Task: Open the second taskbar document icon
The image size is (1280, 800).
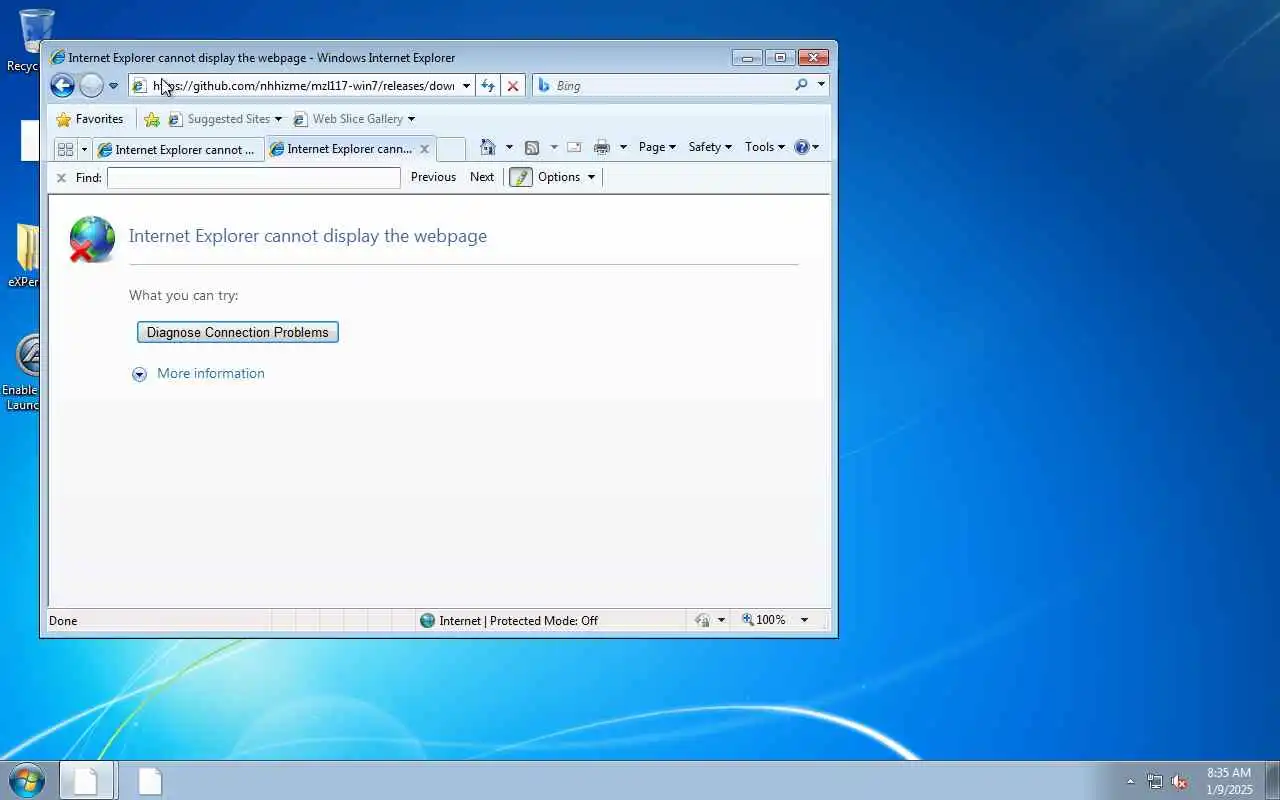Action: (x=150, y=781)
